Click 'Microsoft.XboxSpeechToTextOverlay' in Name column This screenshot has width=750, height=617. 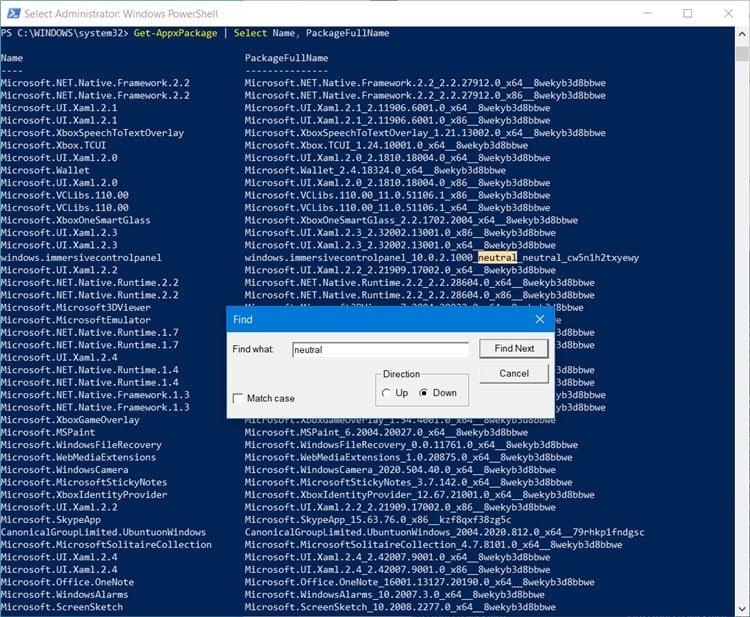click(92, 133)
